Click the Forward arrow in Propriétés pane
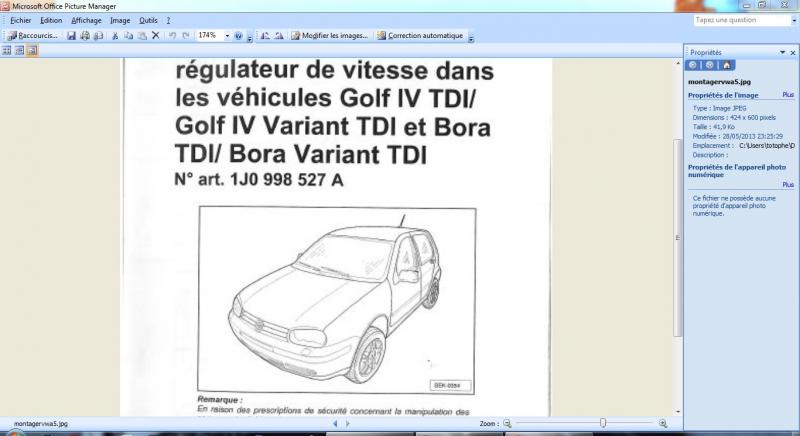The height and width of the screenshot is (436, 800). [x=710, y=65]
